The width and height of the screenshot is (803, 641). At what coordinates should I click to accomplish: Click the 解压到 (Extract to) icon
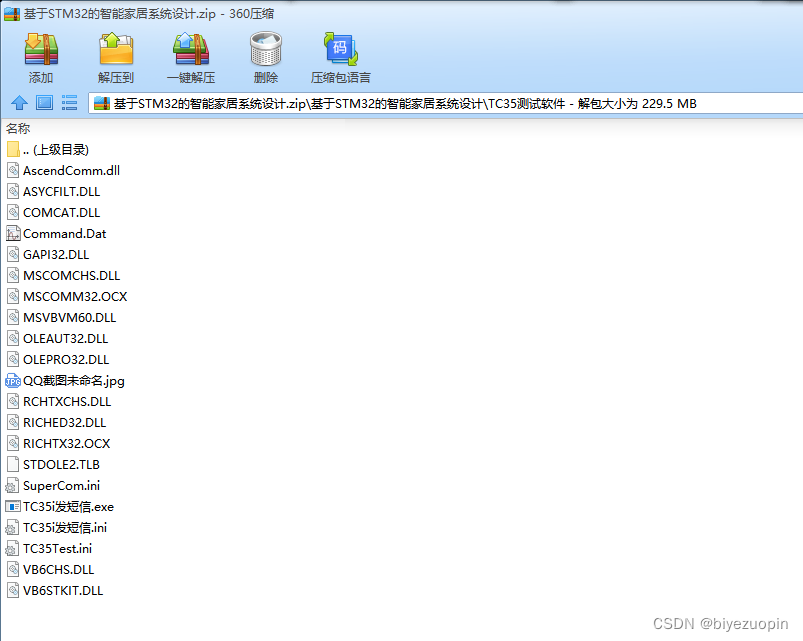(x=116, y=50)
